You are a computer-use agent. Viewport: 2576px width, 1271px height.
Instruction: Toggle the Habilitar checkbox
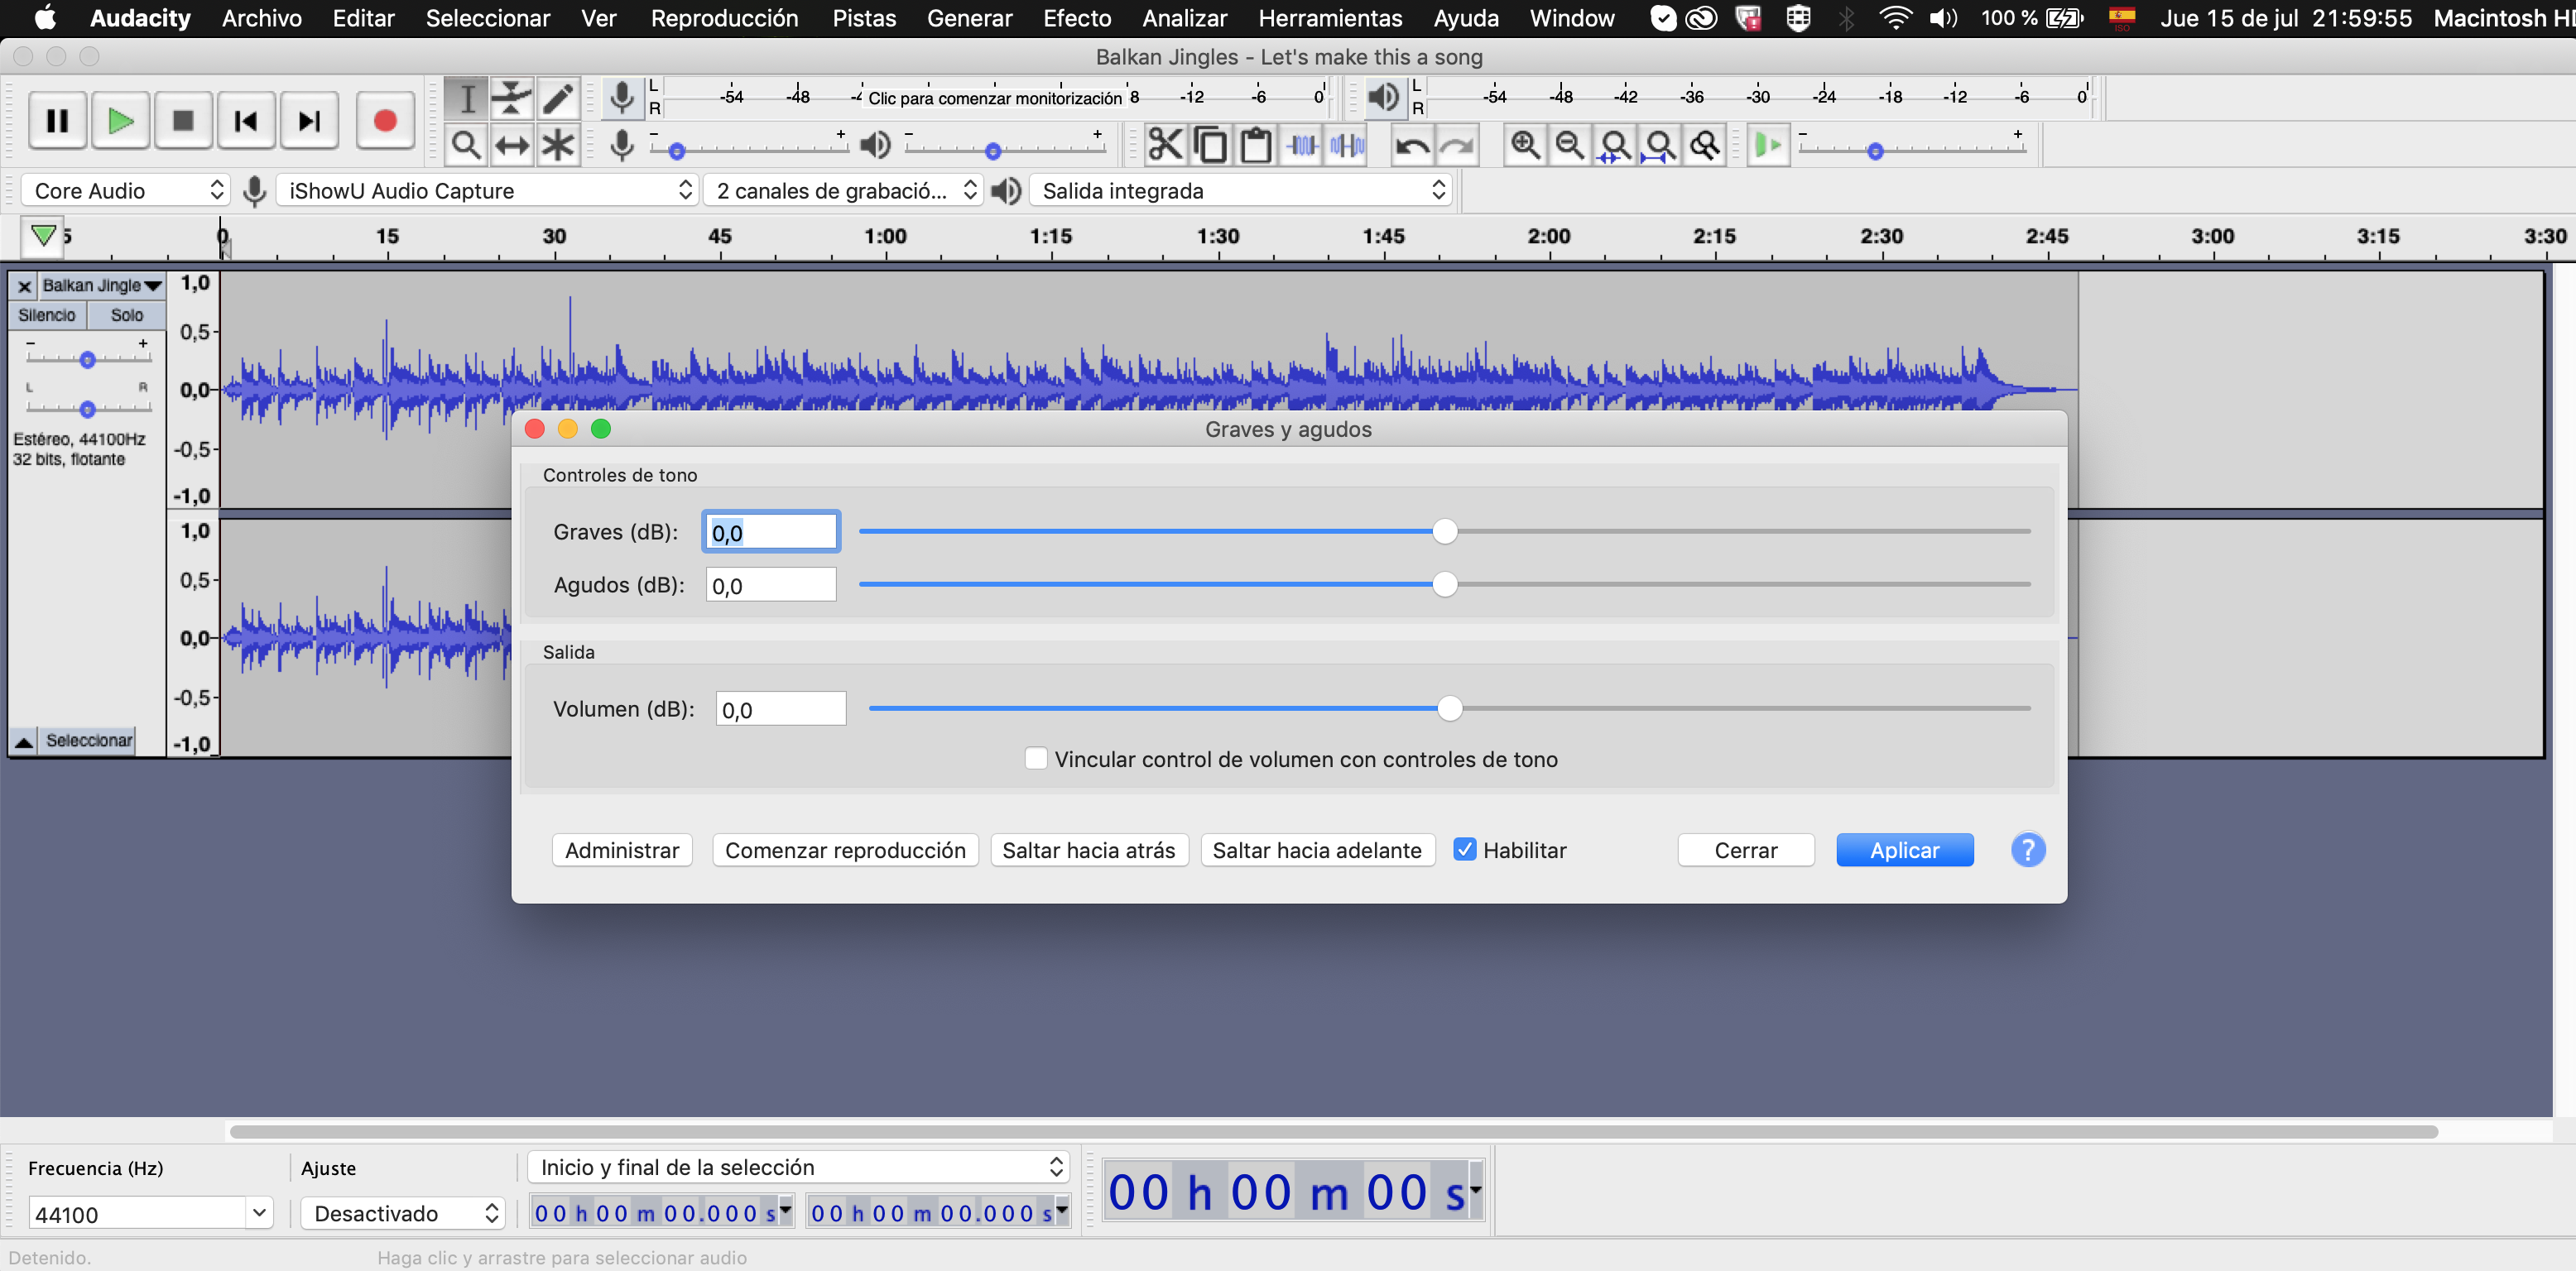[x=1465, y=850]
